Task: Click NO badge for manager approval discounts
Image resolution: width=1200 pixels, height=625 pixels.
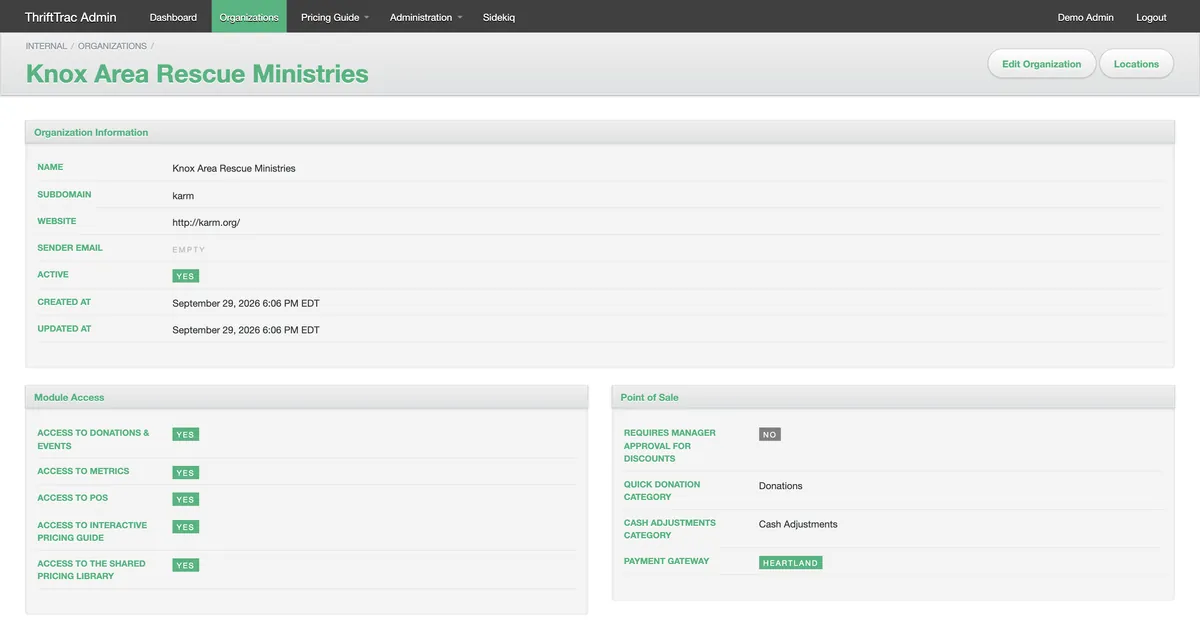Action: (770, 435)
